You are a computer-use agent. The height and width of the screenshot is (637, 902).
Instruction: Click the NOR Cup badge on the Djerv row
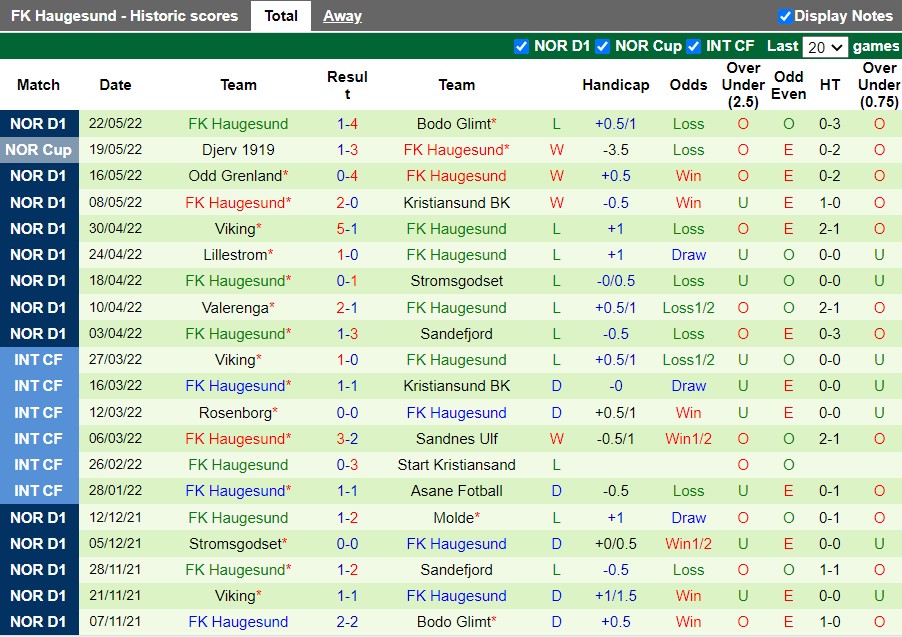pyautogui.click(x=38, y=150)
